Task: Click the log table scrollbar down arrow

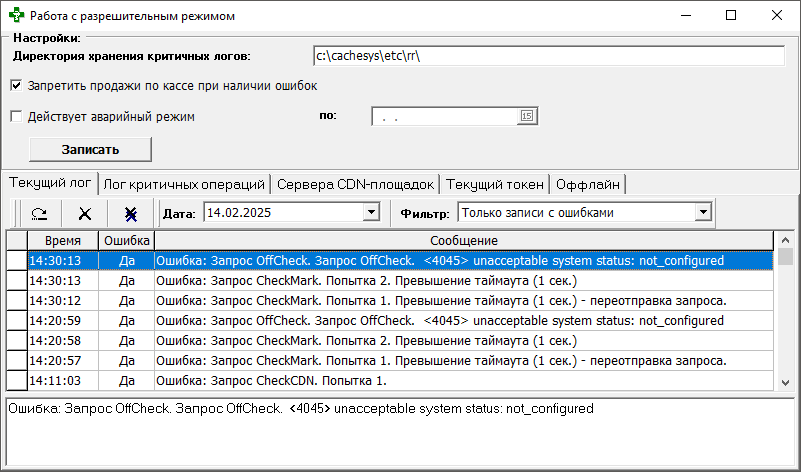Action: [785, 382]
